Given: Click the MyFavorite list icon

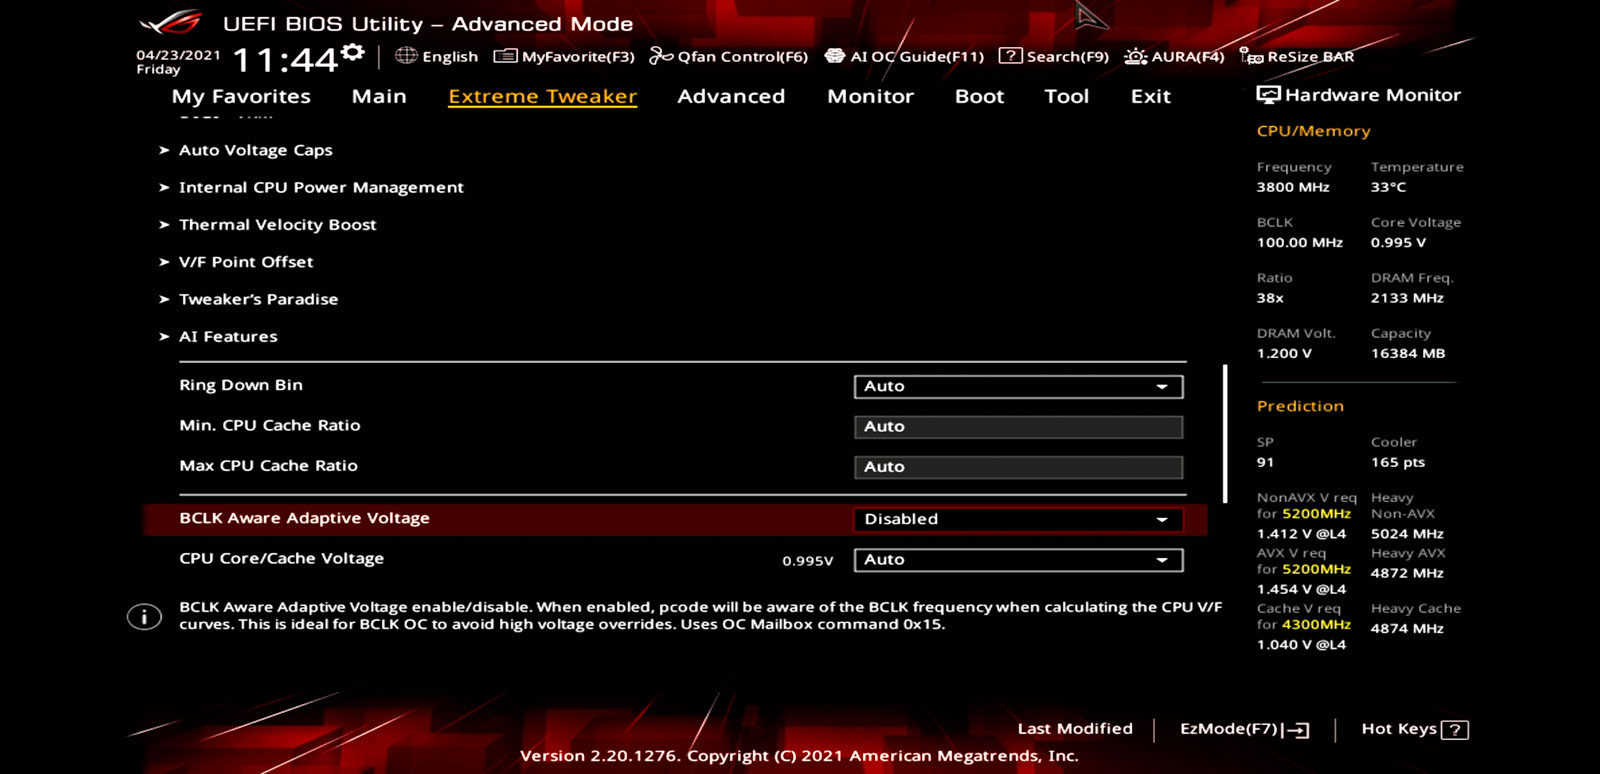Looking at the screenshot, I should pyautogui.click(x=505, y=56).
